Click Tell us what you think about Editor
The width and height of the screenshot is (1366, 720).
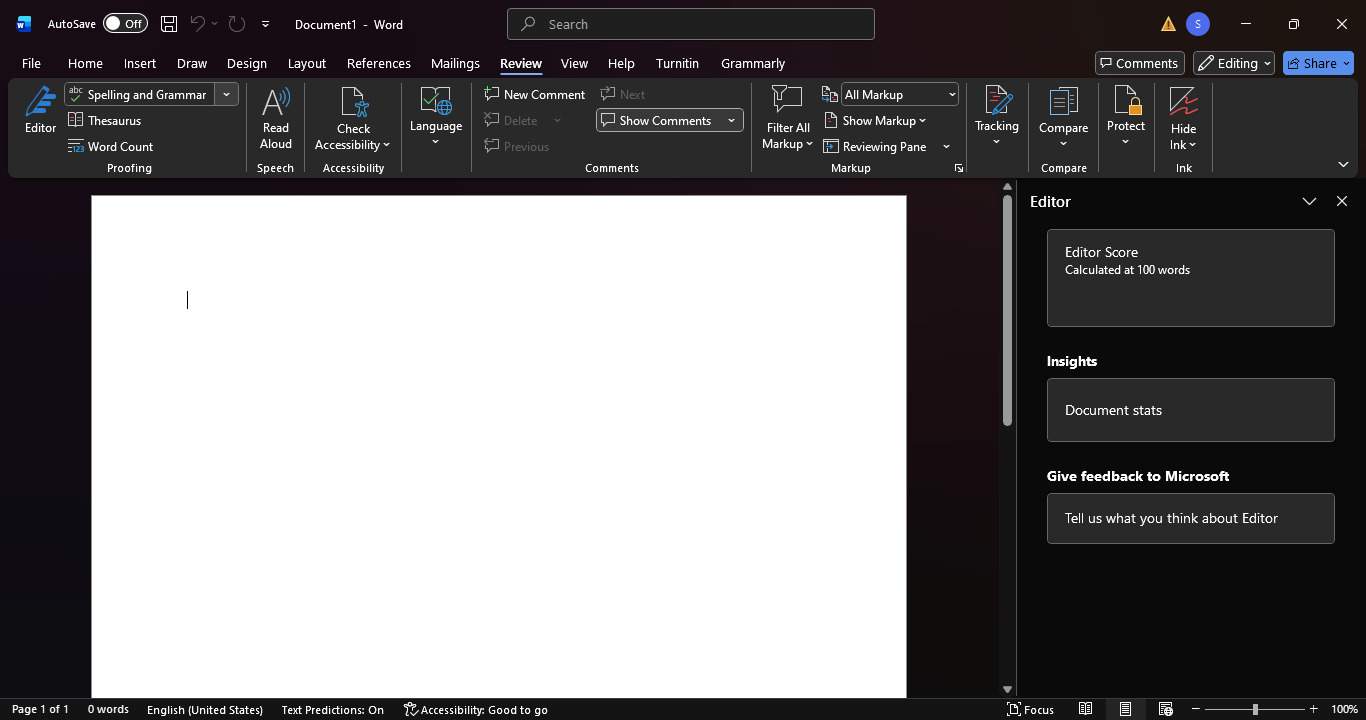point(1190,518)
